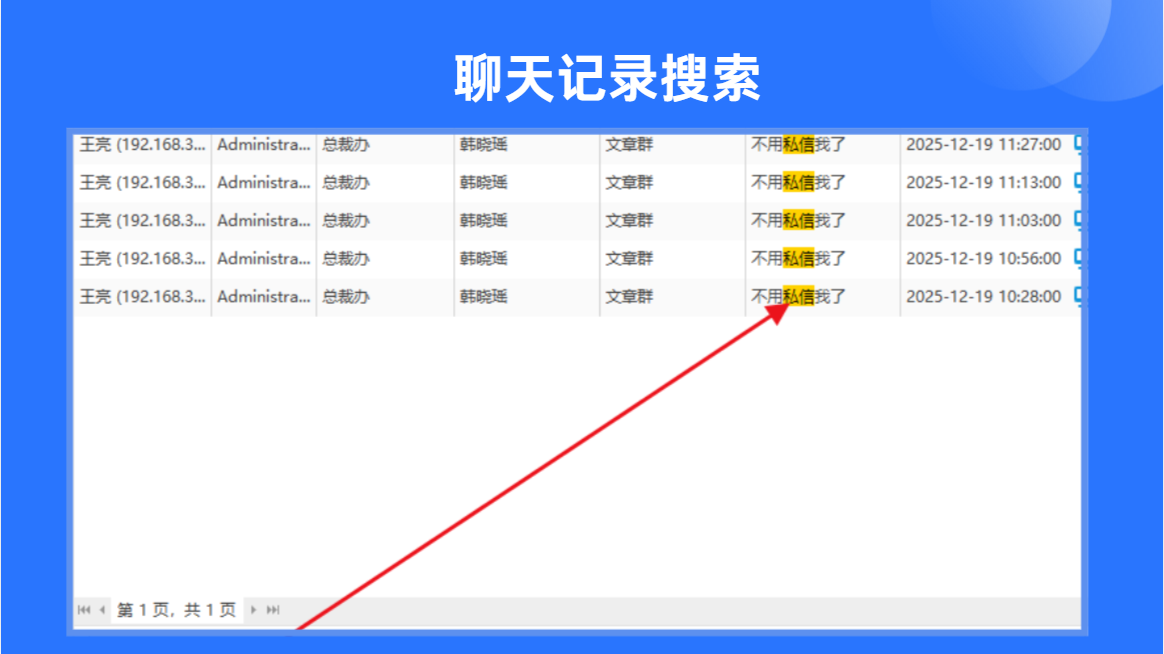Go to previous page of results
Image resolution: width=1164 pixels, height=654 pixels.
102,610
